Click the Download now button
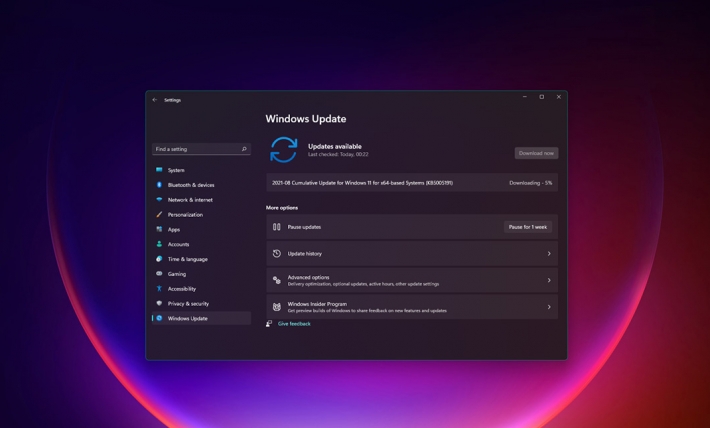710x428 pixels. coord(536,153)
